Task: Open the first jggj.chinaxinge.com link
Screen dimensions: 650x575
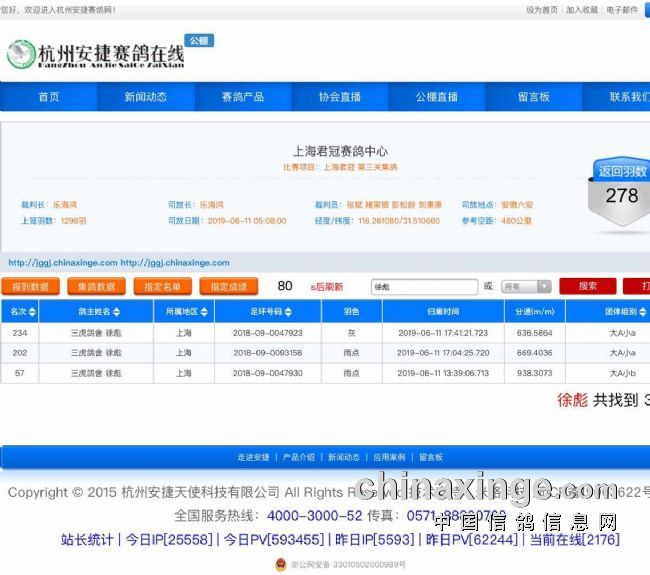Action: pos(63,263)
